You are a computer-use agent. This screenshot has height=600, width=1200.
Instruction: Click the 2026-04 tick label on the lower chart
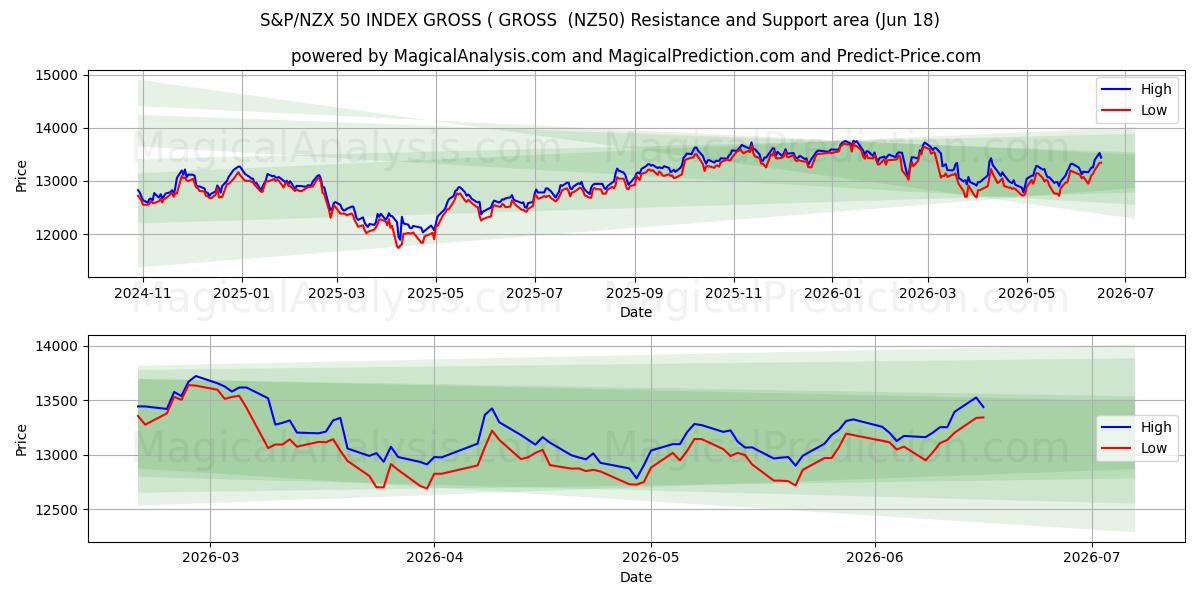[434, 559]
